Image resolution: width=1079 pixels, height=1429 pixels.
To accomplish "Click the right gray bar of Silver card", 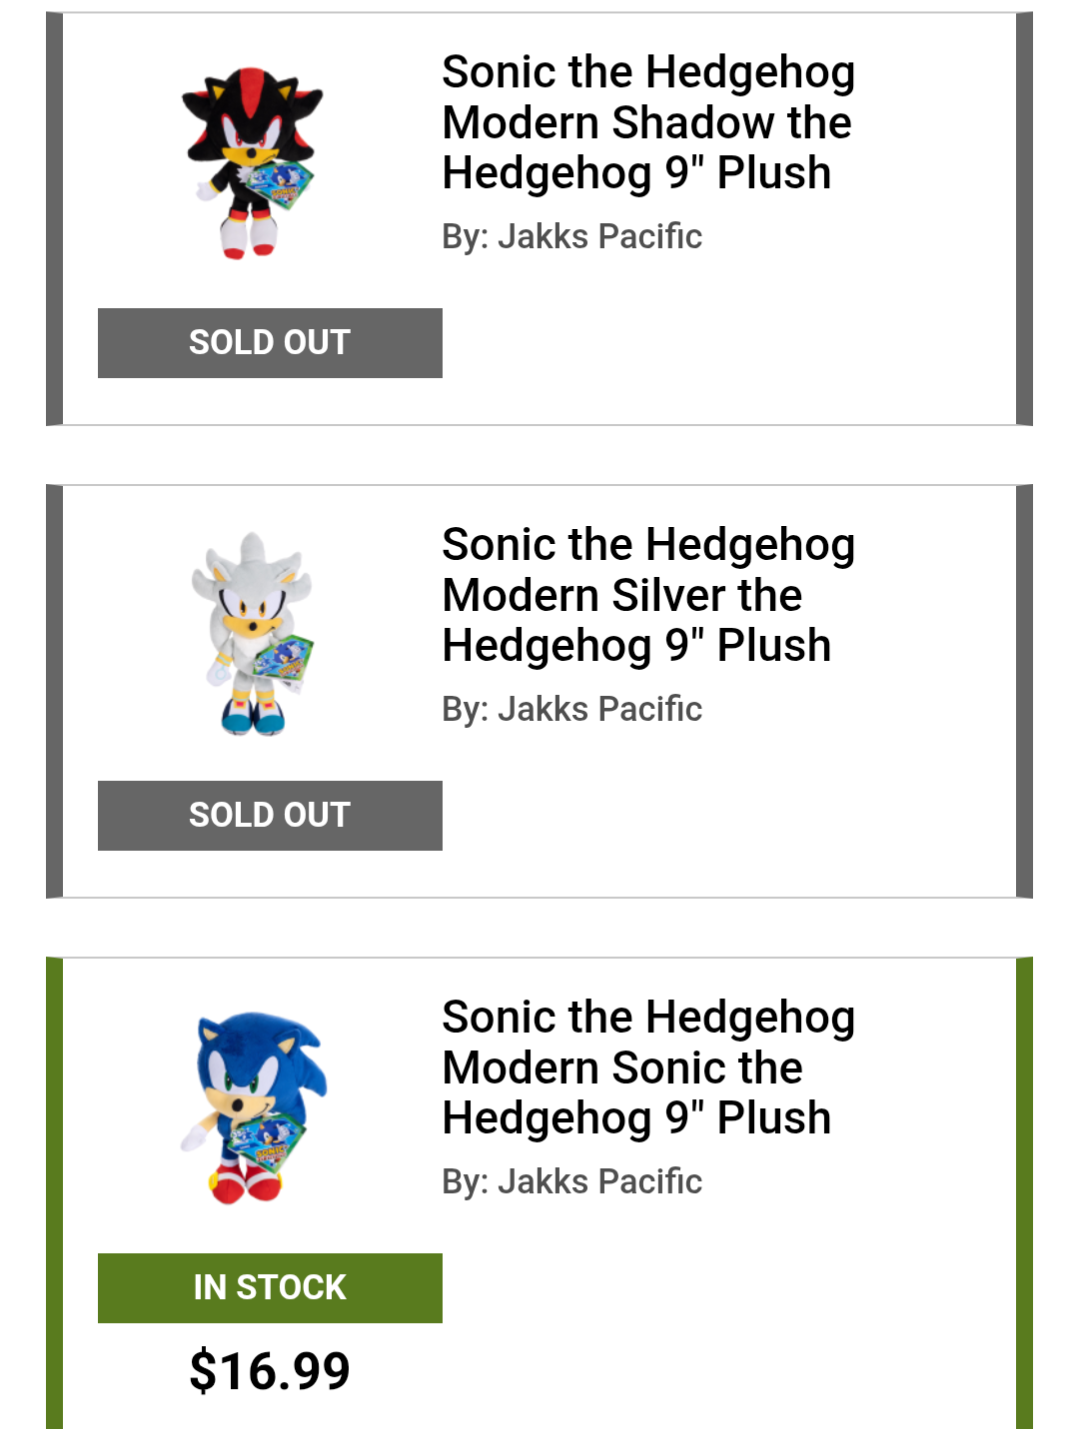I will tap(1024, 691).
